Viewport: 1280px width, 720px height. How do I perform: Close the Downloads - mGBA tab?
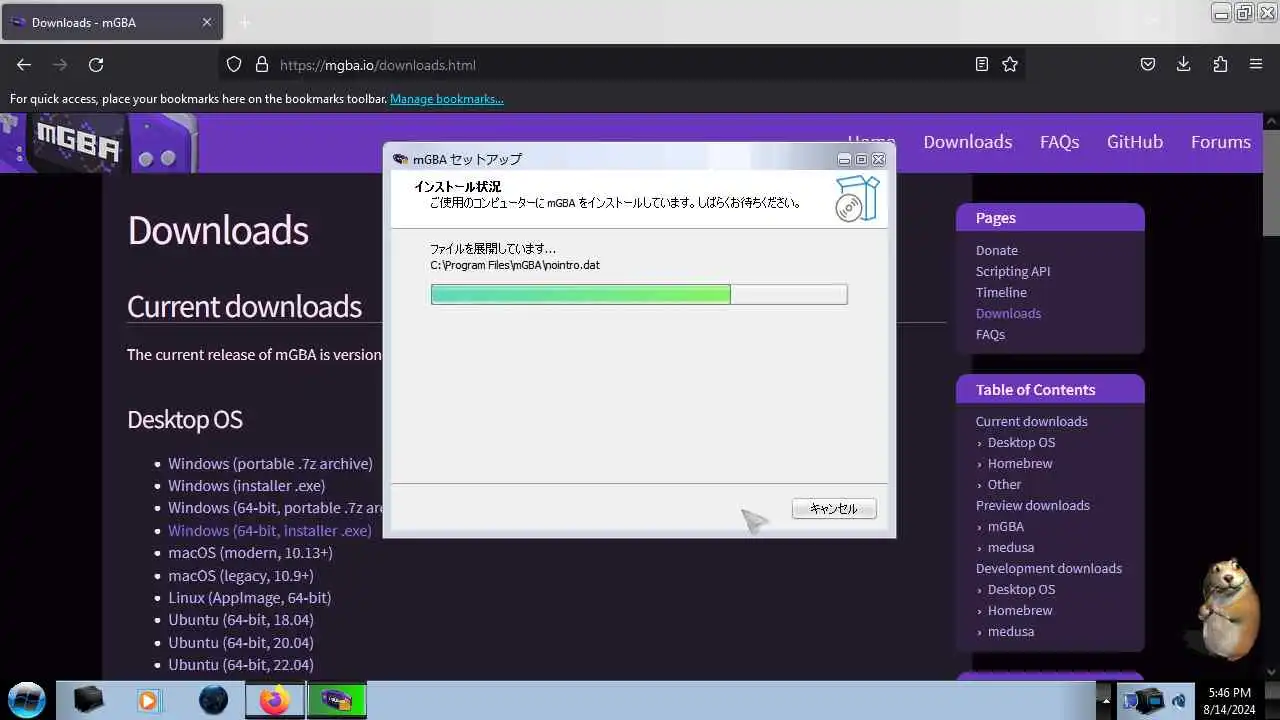point(207,22)
